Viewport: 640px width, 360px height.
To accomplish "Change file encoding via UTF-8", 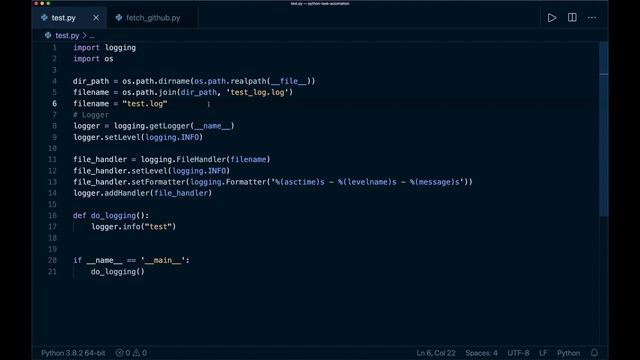I will pyautogui.click(x=518, y=353).
